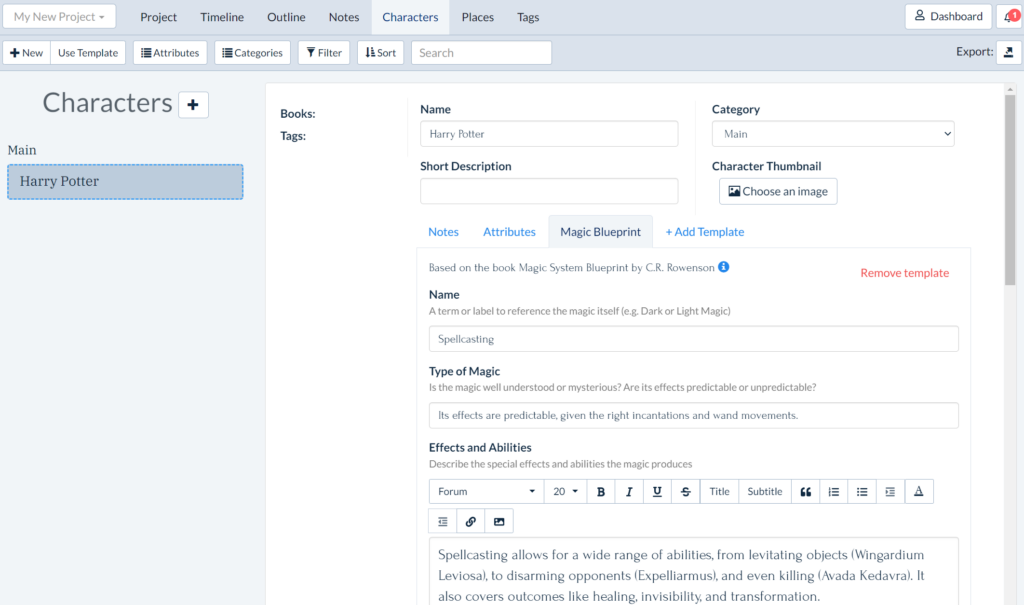This screenshot has height=605, width=1024.
Task: Click the Export icon button
Action: click(1008, 52)
